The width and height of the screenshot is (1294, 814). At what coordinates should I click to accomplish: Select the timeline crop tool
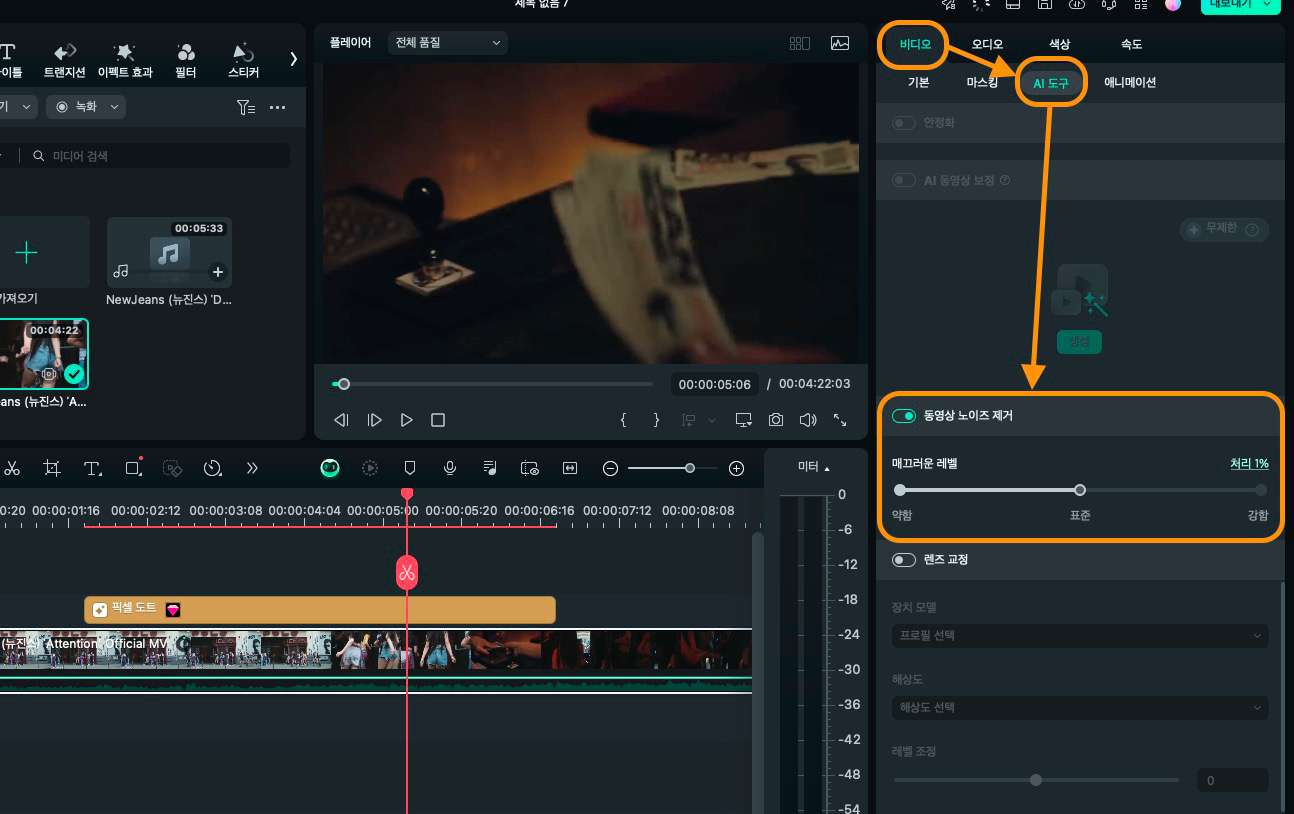click(52, 468)
